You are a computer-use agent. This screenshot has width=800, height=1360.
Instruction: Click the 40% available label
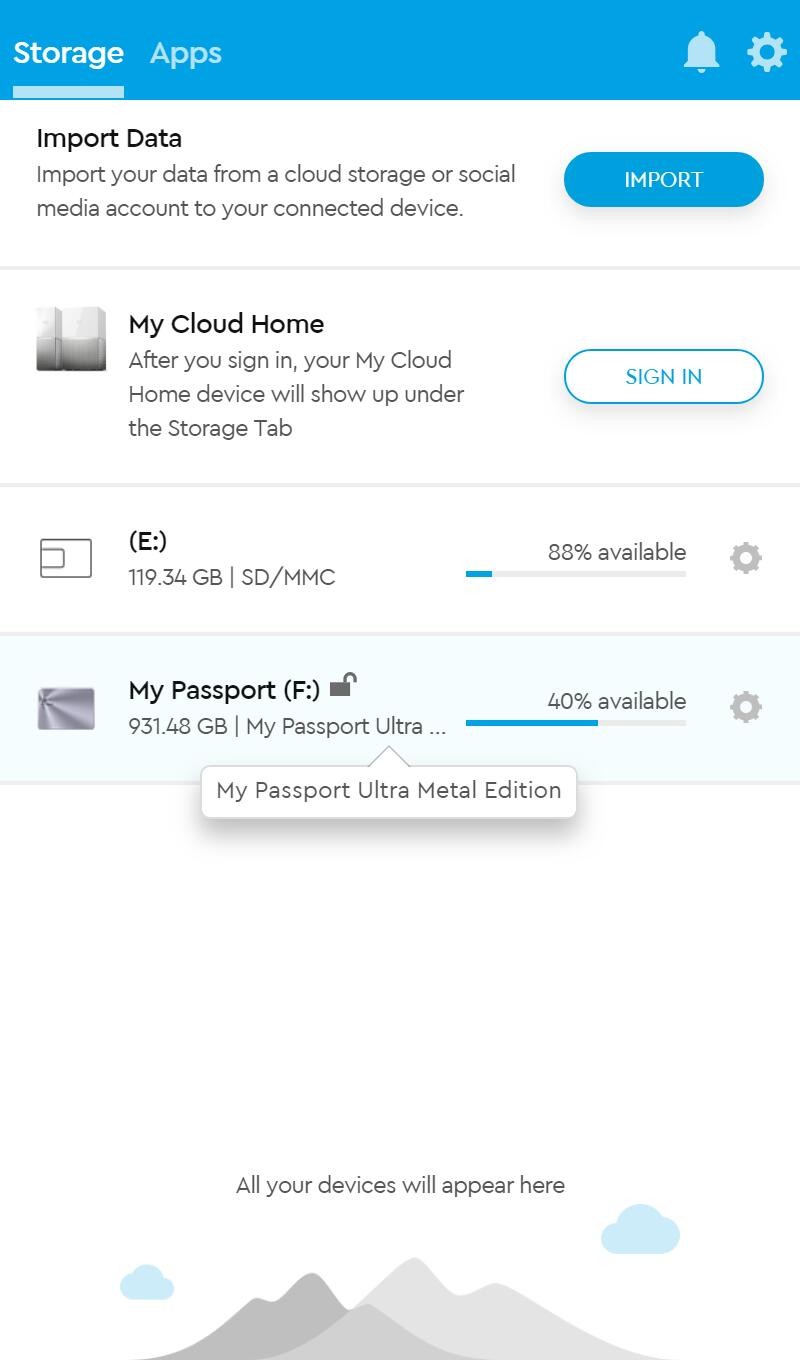click(617, 701)
